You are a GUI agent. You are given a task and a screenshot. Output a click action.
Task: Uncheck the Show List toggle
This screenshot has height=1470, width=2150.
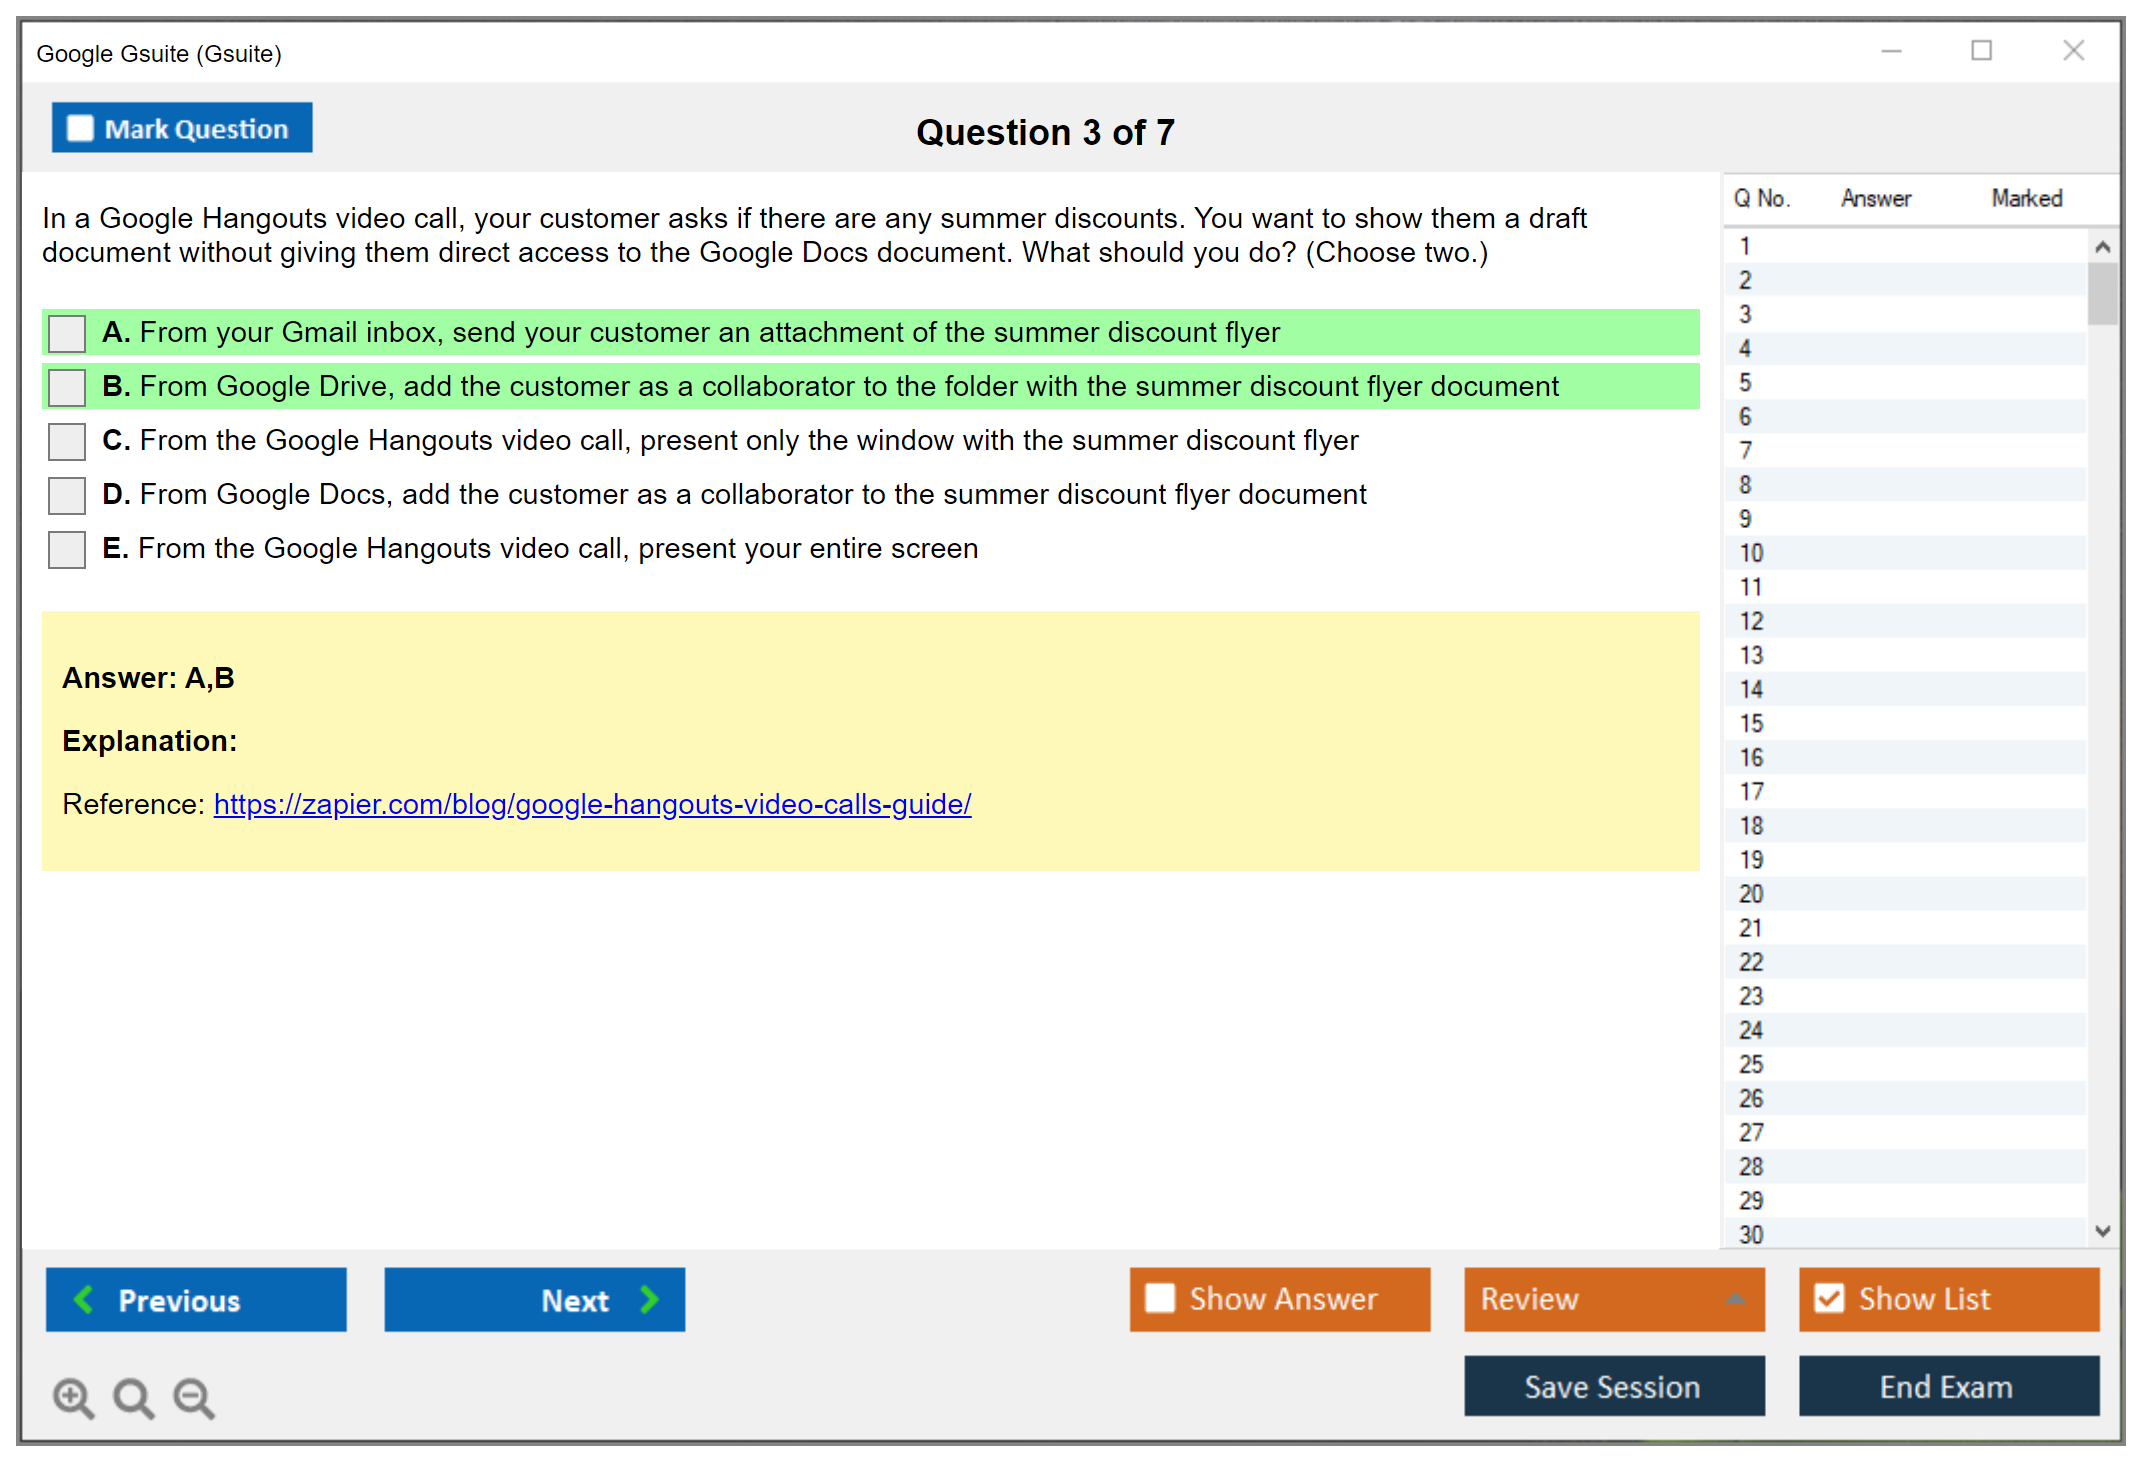point(1829,1298)
